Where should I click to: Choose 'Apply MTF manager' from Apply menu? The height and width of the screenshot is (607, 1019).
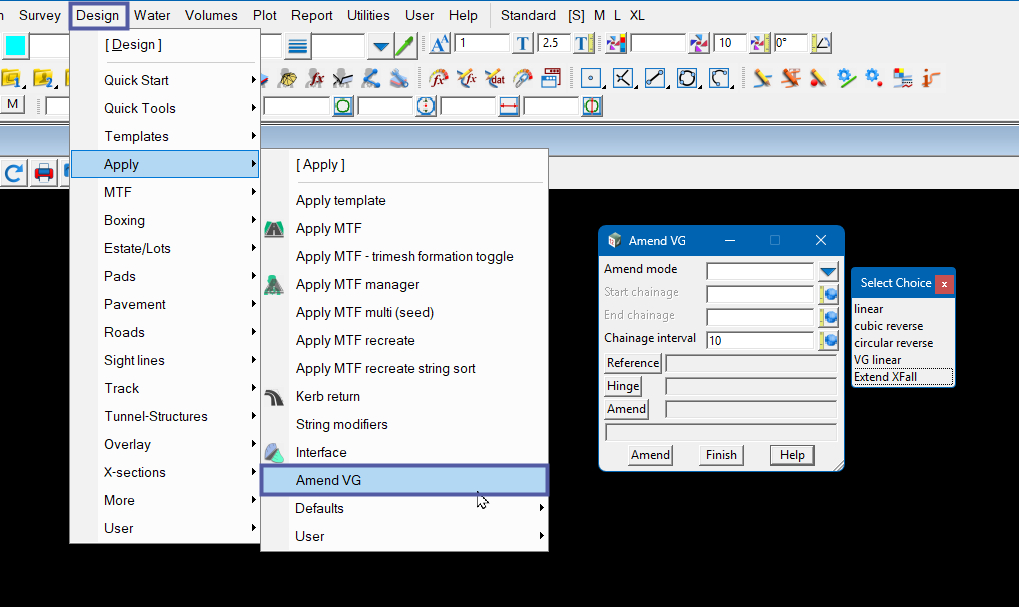pos(357,284)
